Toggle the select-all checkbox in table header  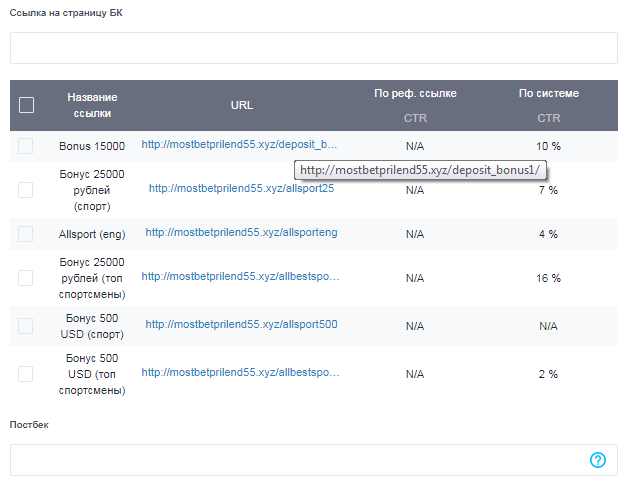tap(27, 105)
